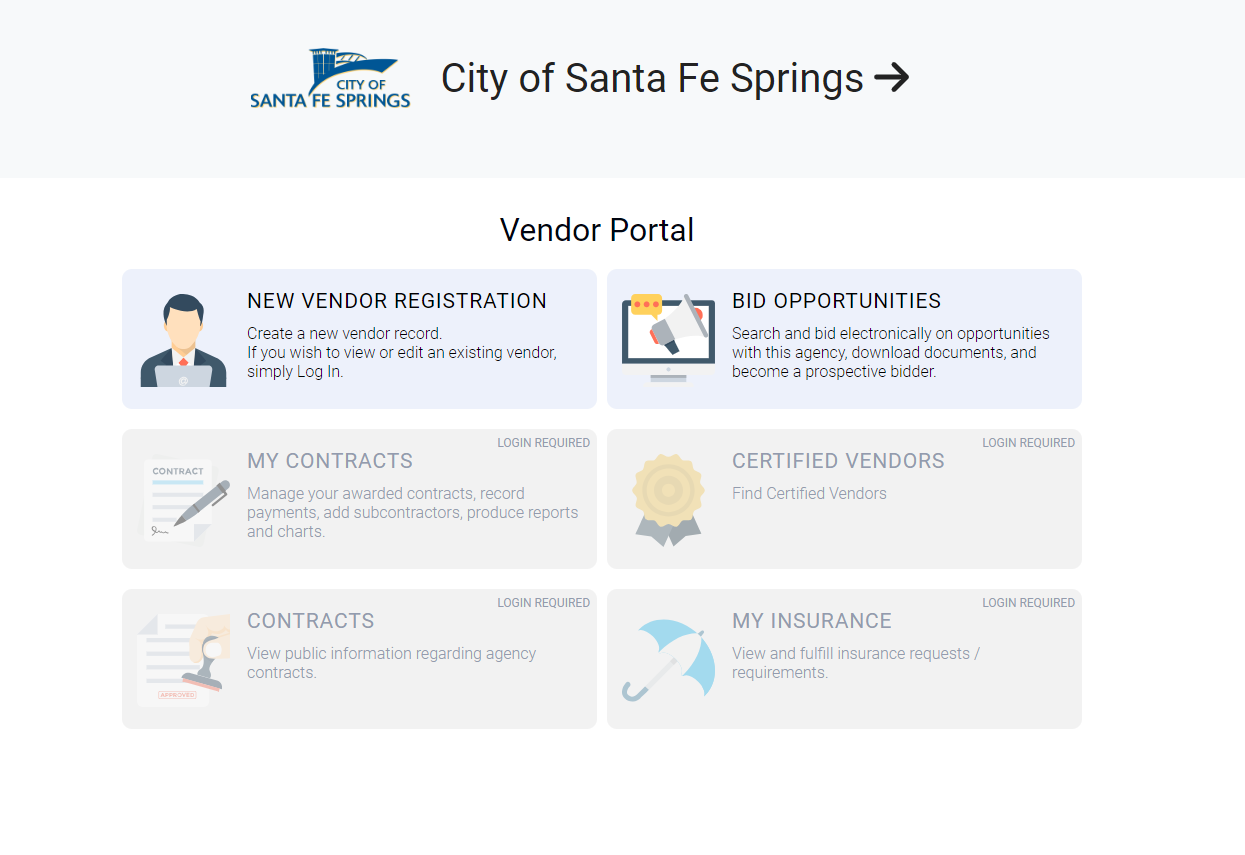1245x855 pixels.
Task: Click the approved stamp document icon under Contracts
Action: coord(183,657)
